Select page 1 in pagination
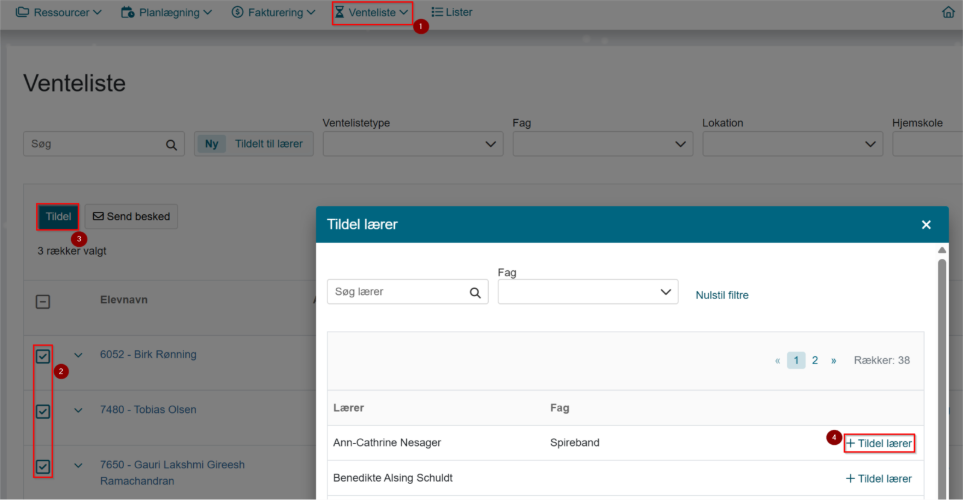This screenshot has height=501, width=963. click(x=796, y=360)
